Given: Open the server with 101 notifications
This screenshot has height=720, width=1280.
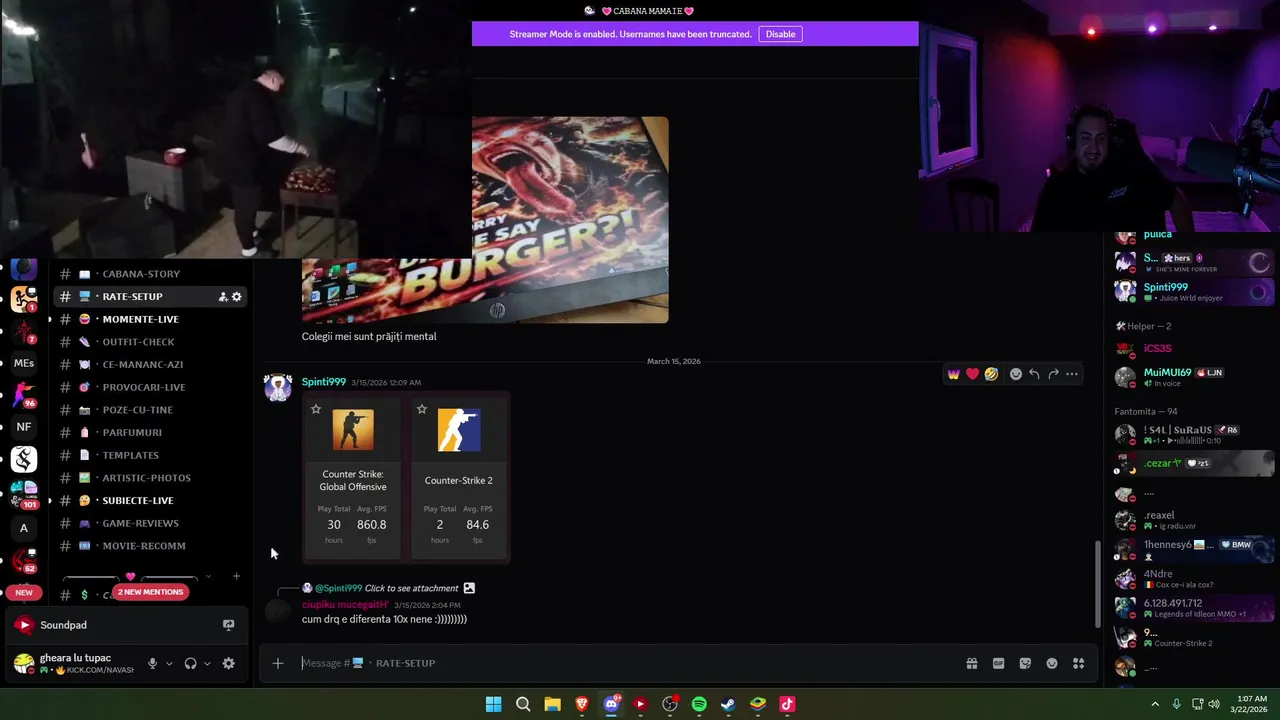Looking at the screenshot, I should (x=24, y=494).
